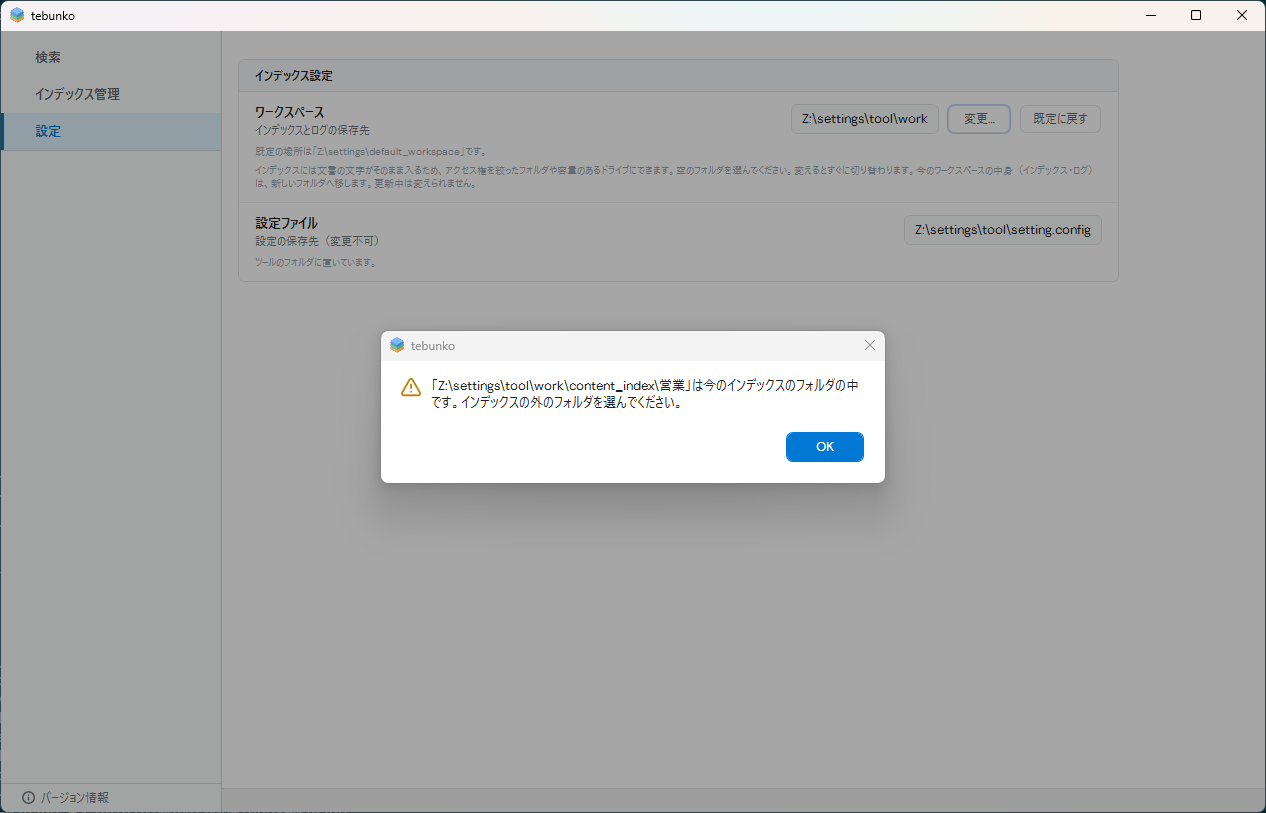The image size is (1266, 813).
Task: Click the warning message text in dialog
Action: tap(644, 395)
